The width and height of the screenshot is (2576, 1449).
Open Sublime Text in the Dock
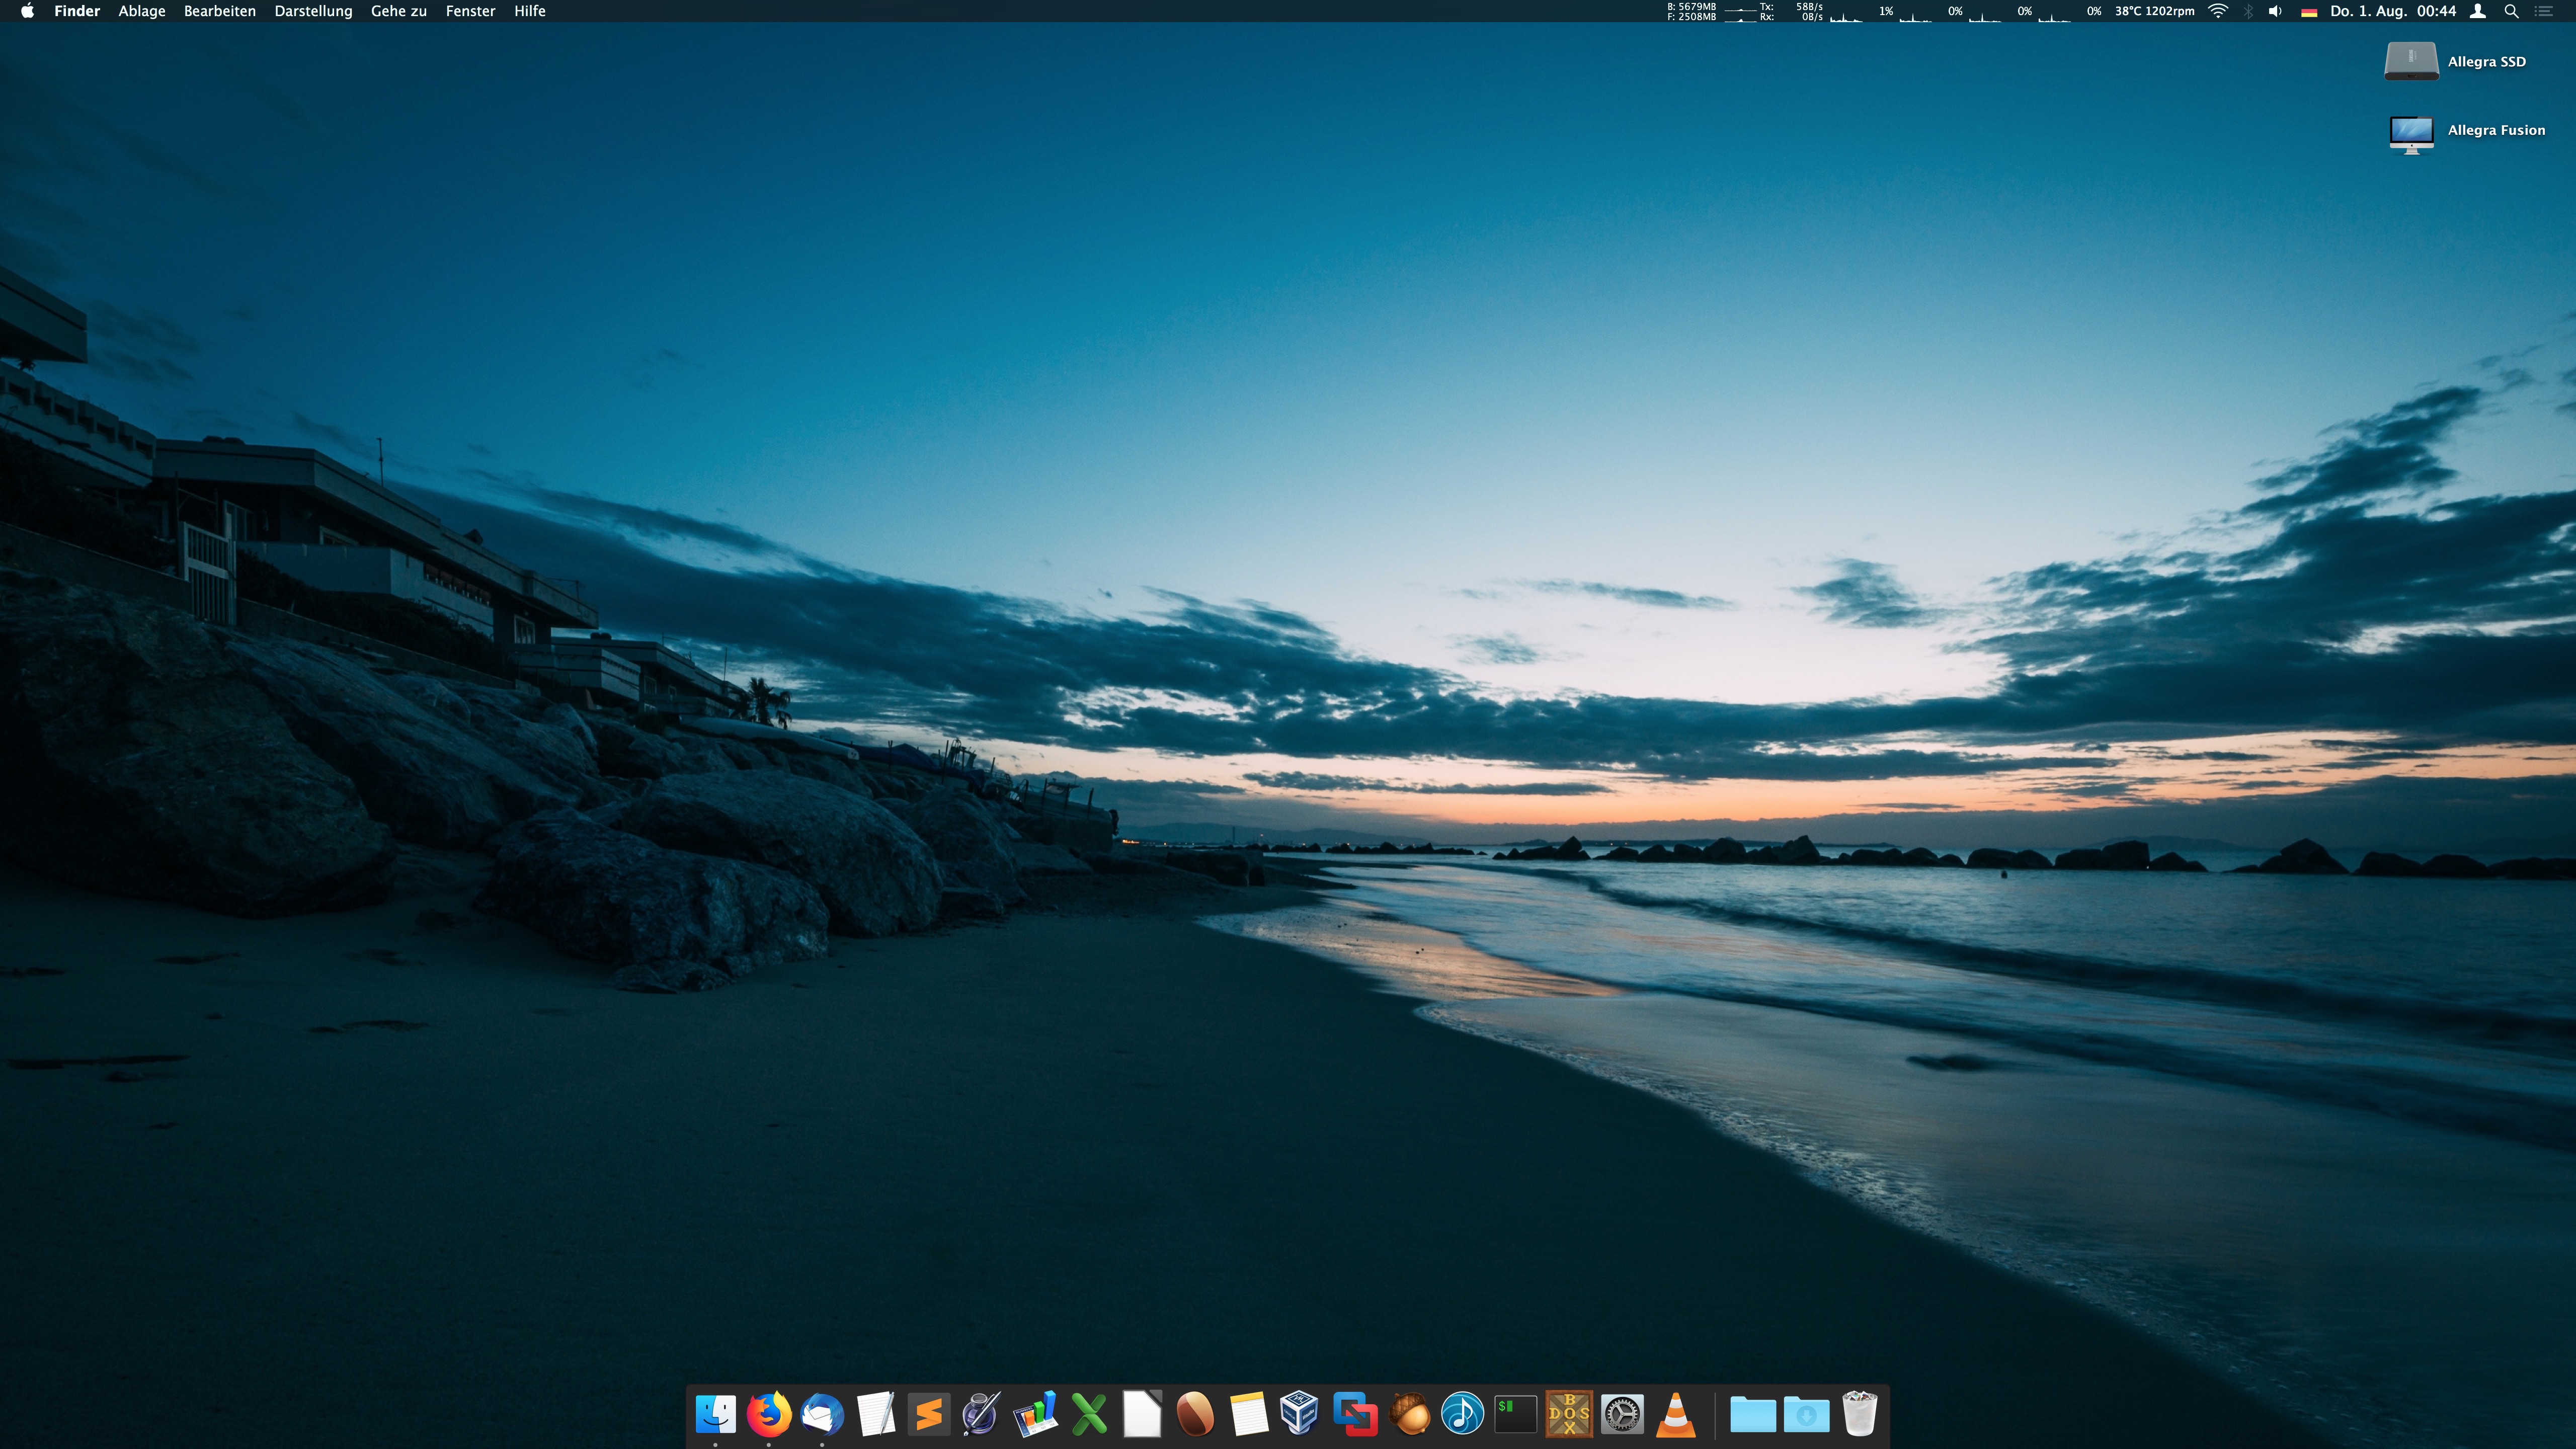(929, 1414)
